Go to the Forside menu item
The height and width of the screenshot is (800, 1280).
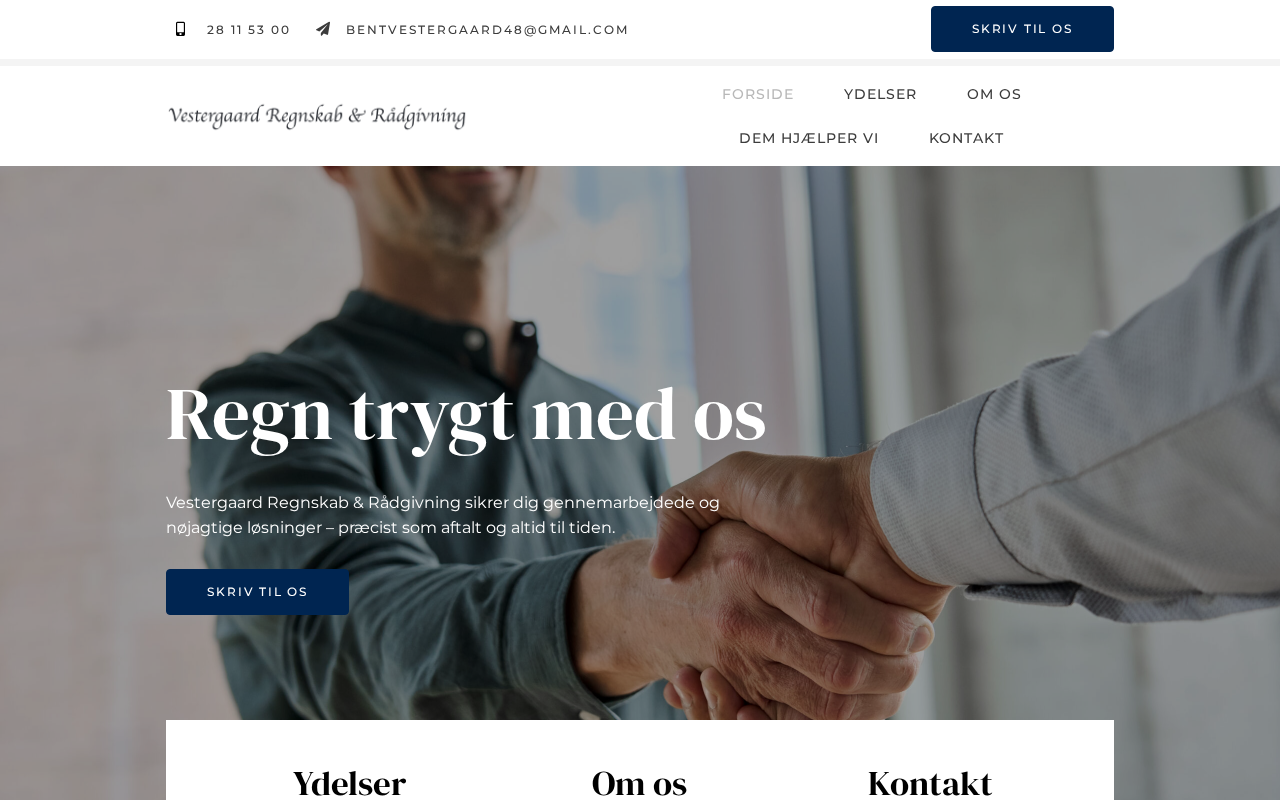[x=758, y=94]
